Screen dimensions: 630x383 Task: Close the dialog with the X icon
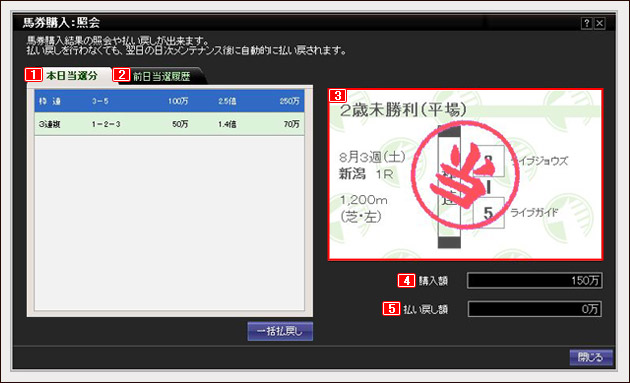pyautogui.click(x=599, y=23)
